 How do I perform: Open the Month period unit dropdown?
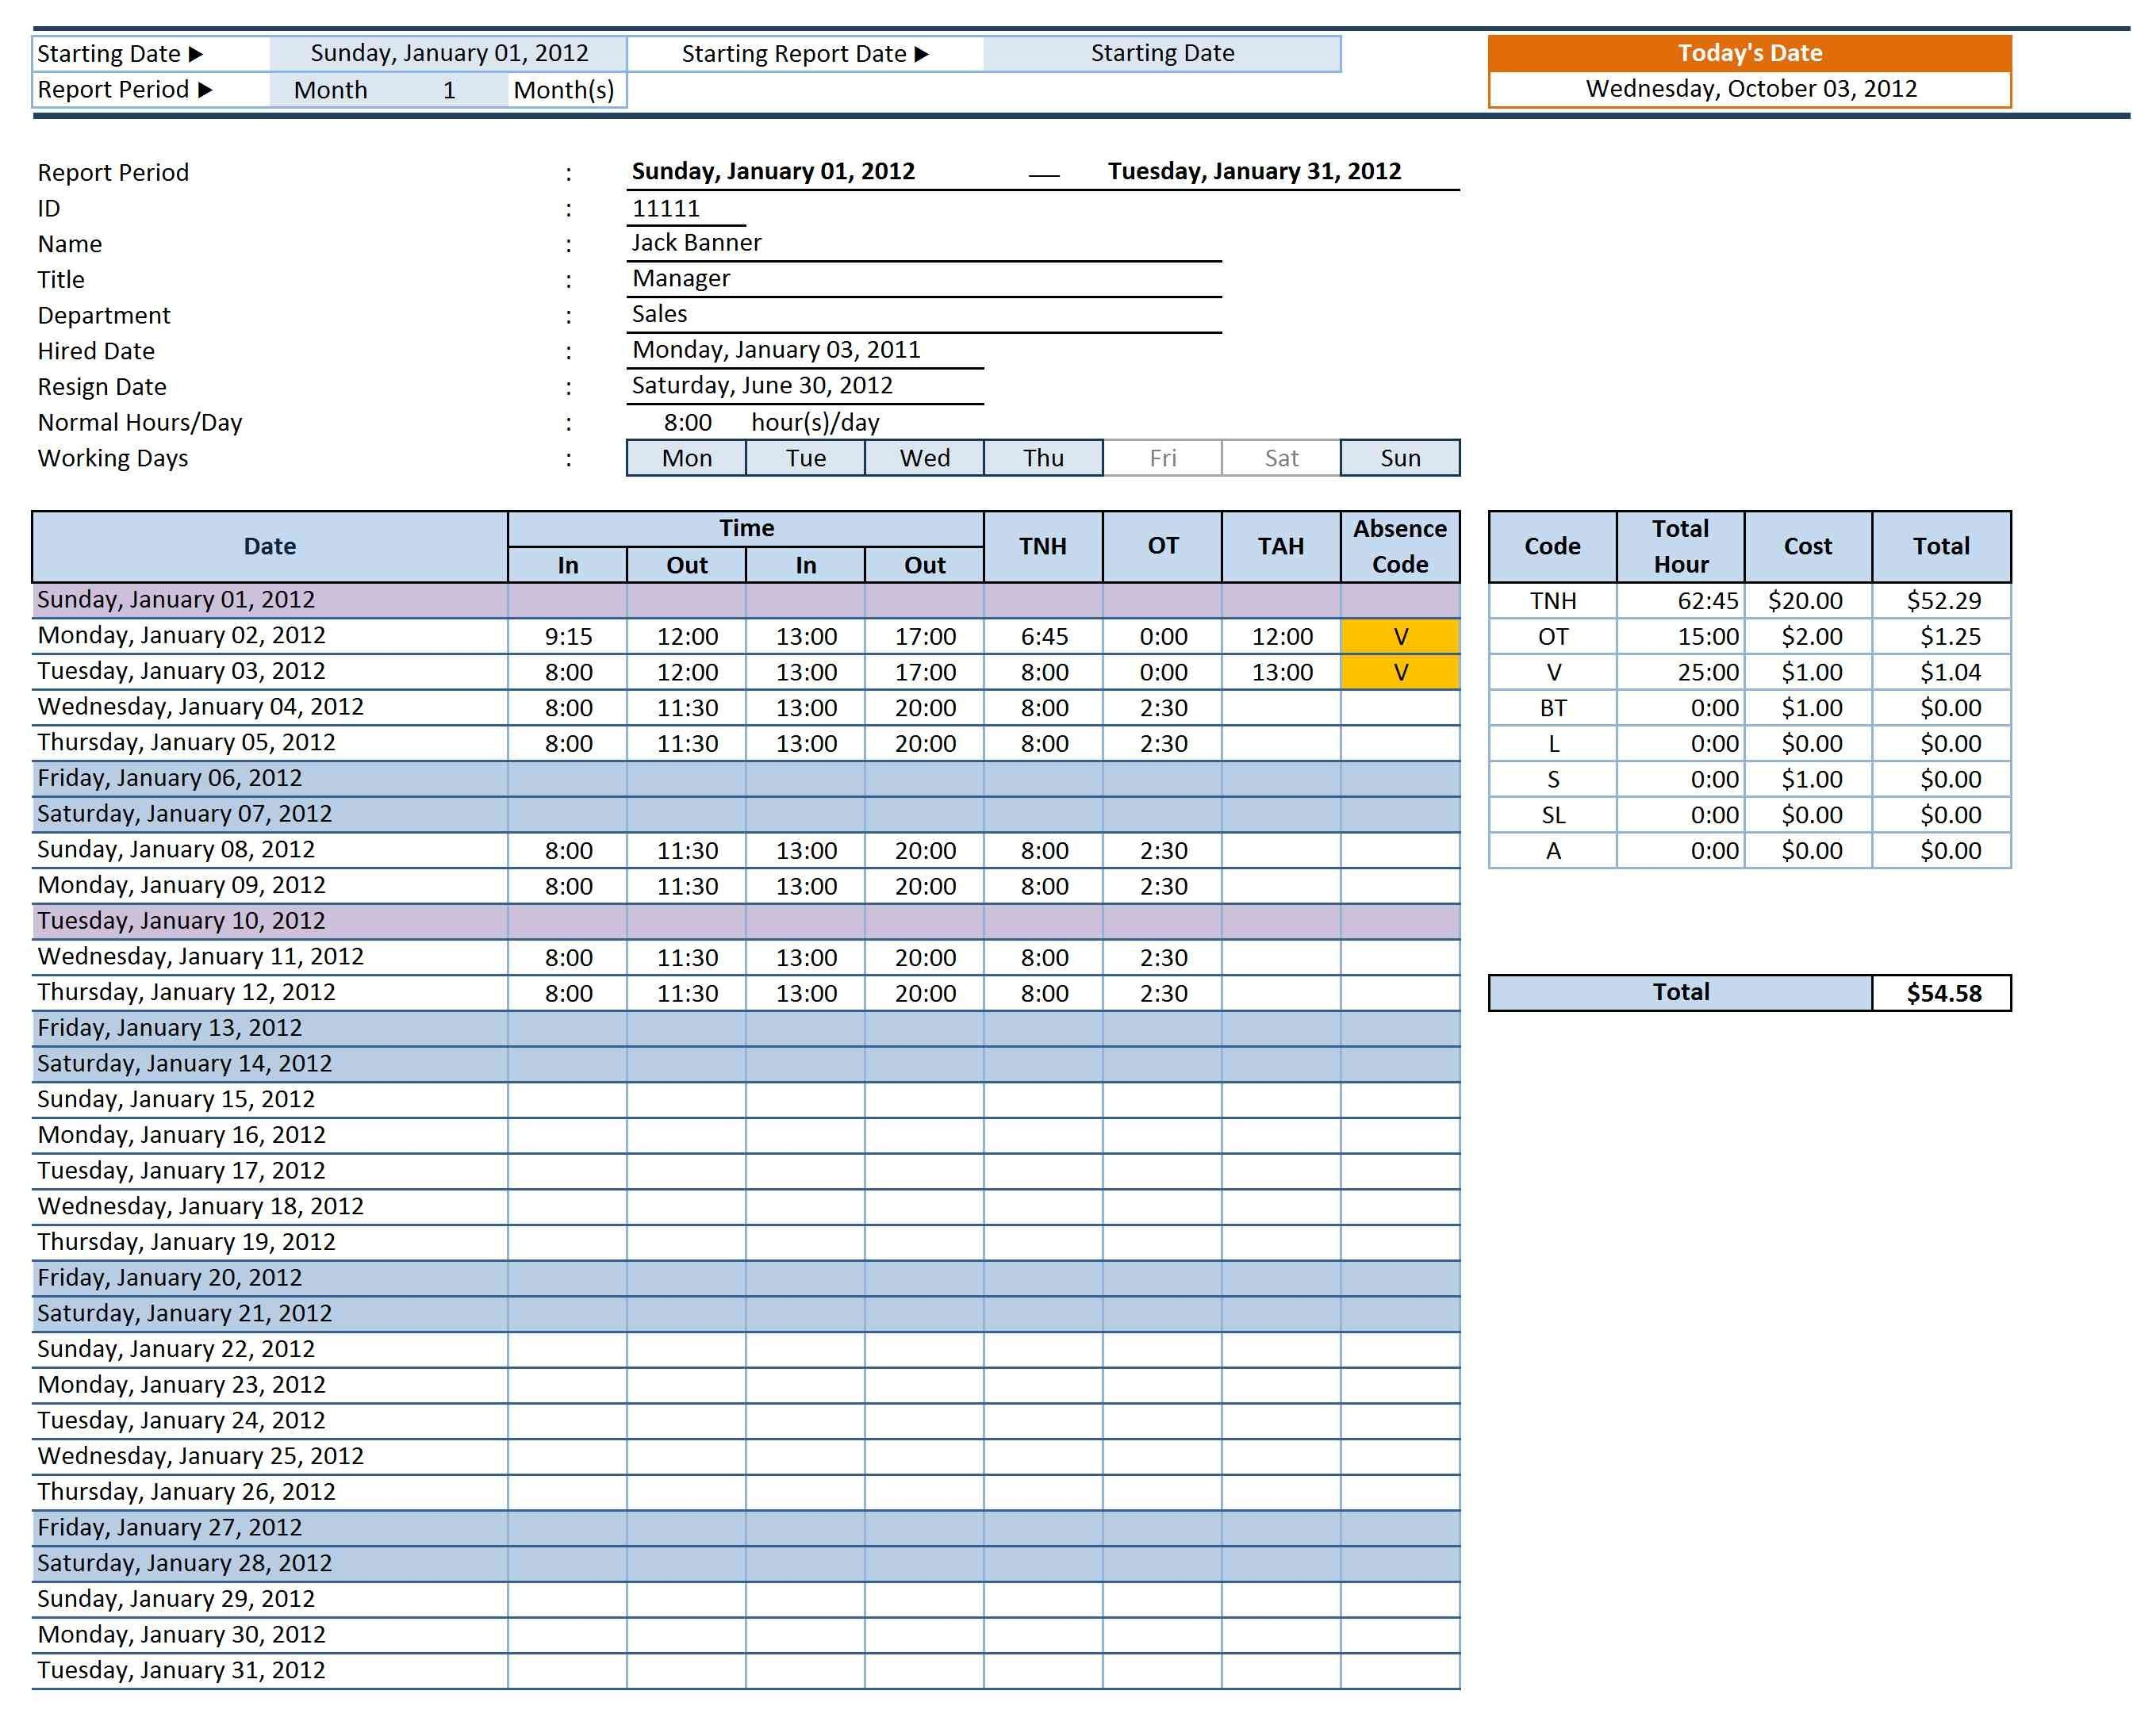pyautogui.click(x=330, y=90)
